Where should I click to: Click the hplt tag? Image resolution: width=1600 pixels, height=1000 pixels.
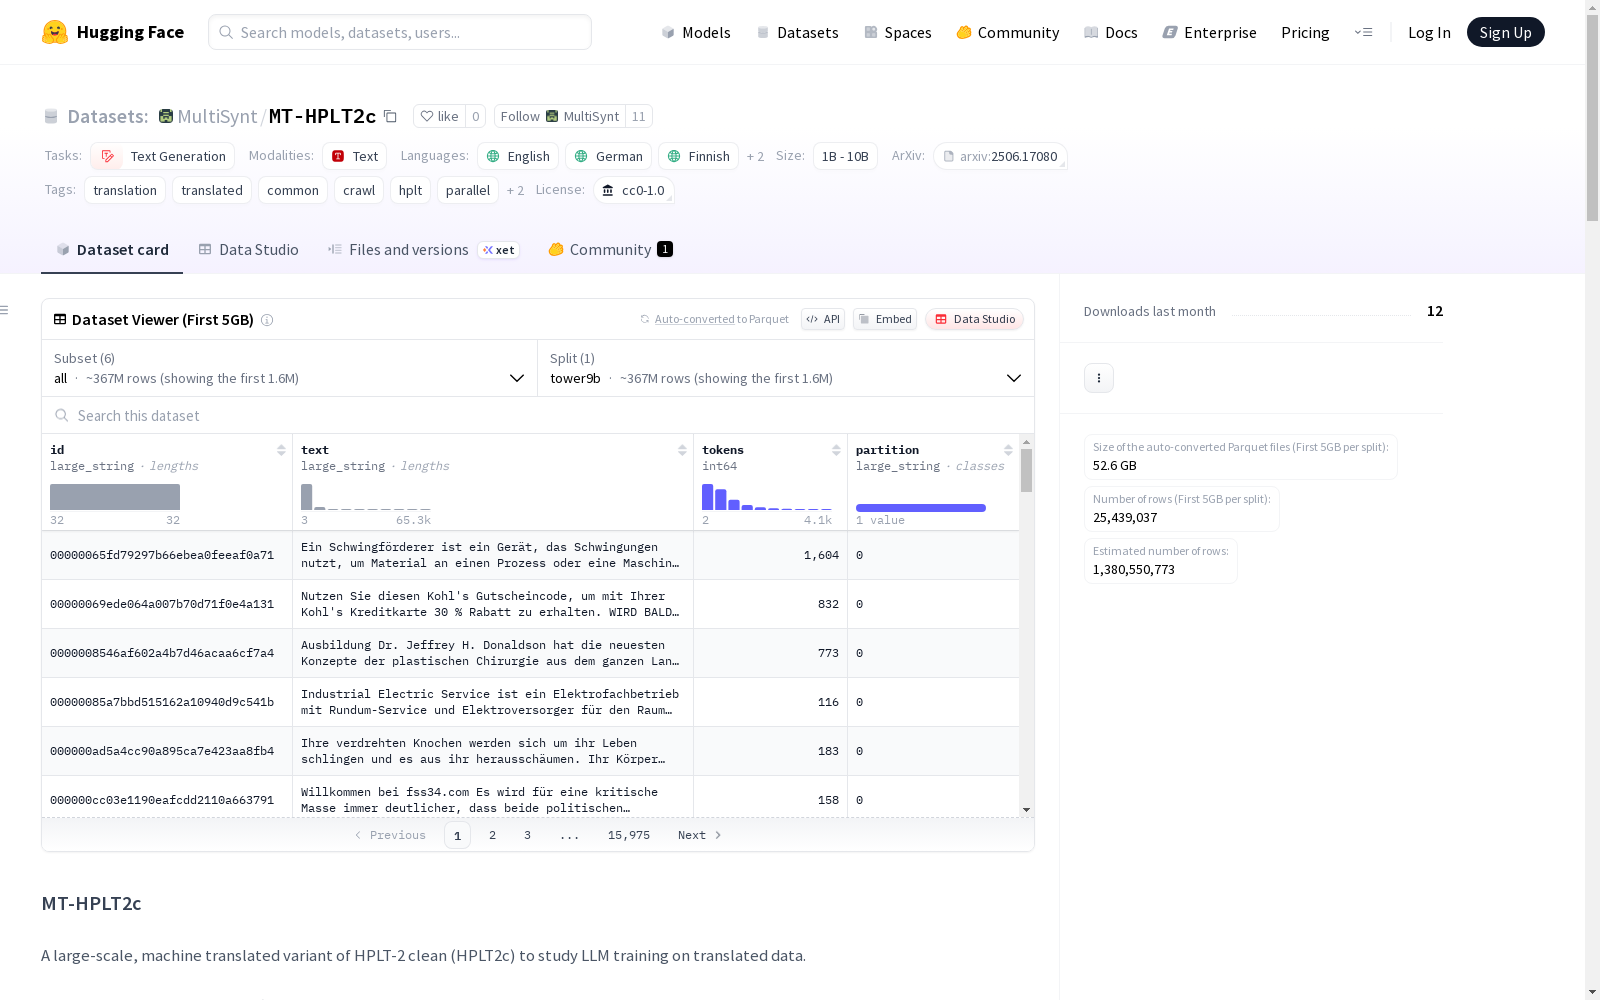tap(410, 190)
